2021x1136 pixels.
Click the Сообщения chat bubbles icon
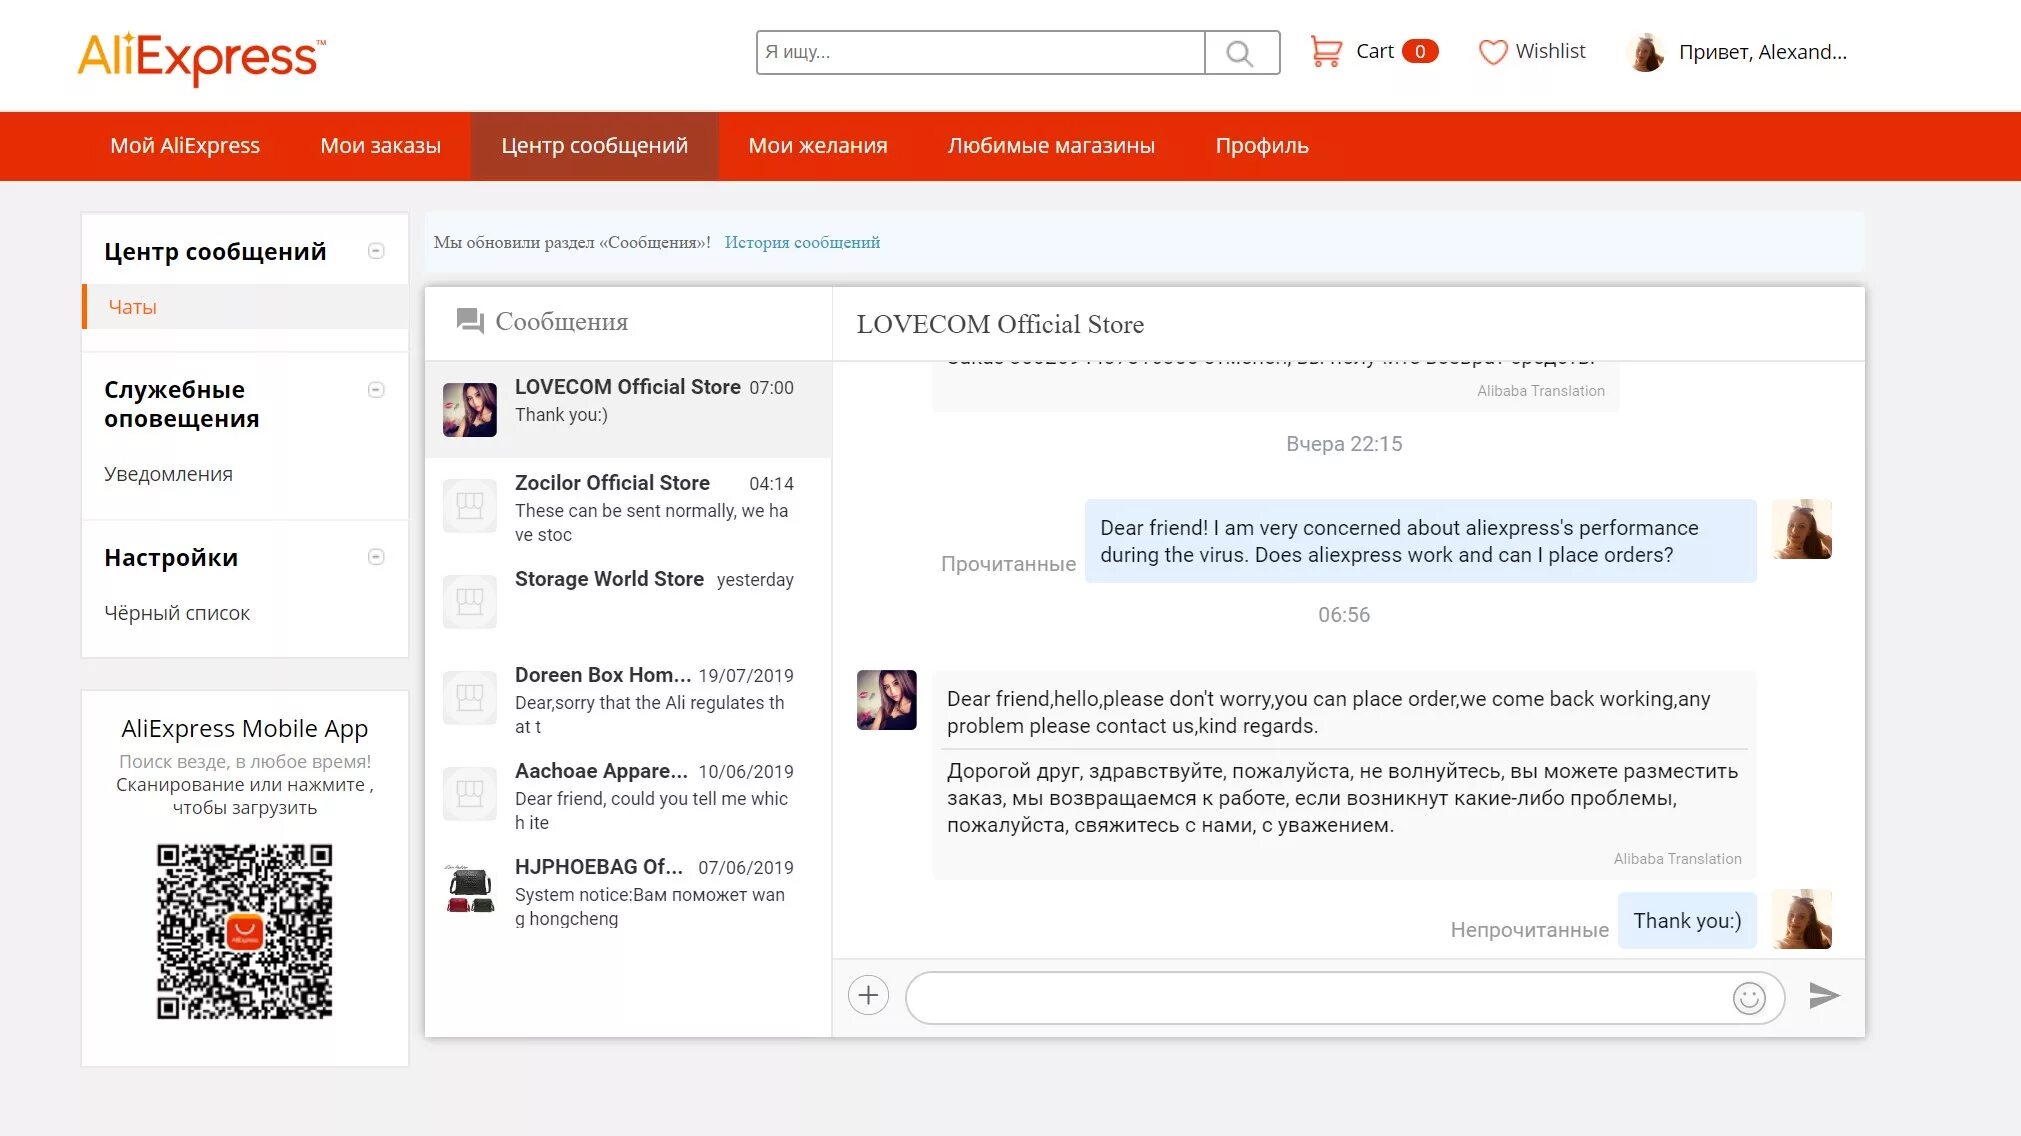(x=469, y=321)
